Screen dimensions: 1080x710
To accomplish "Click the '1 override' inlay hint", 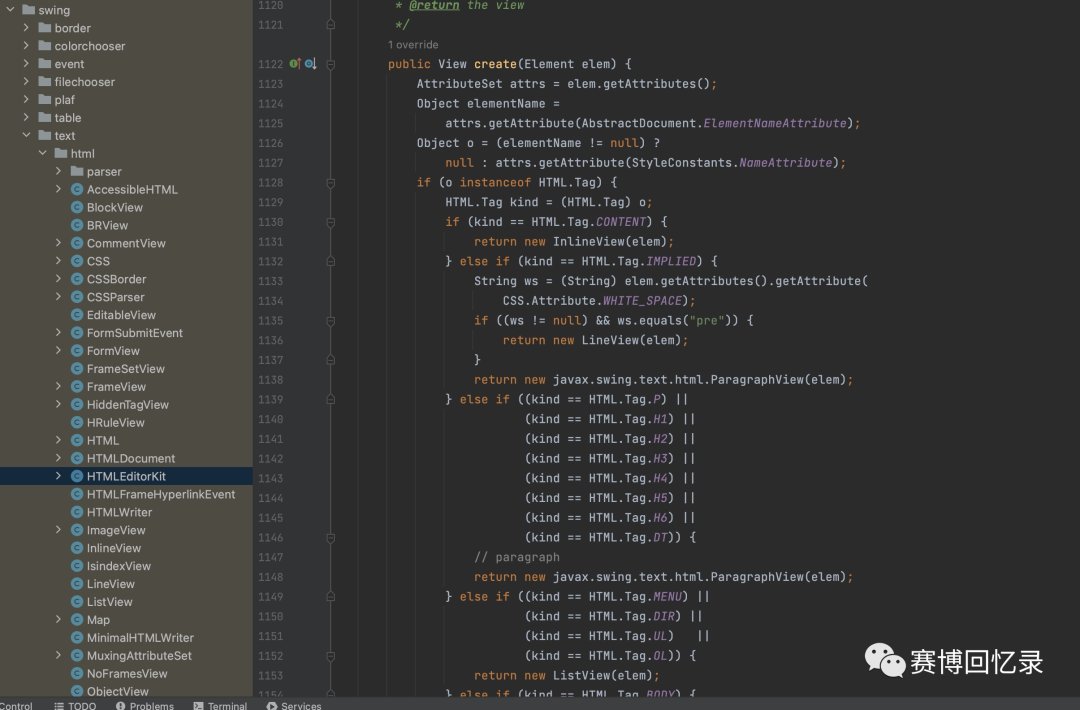I will (413, 45).
